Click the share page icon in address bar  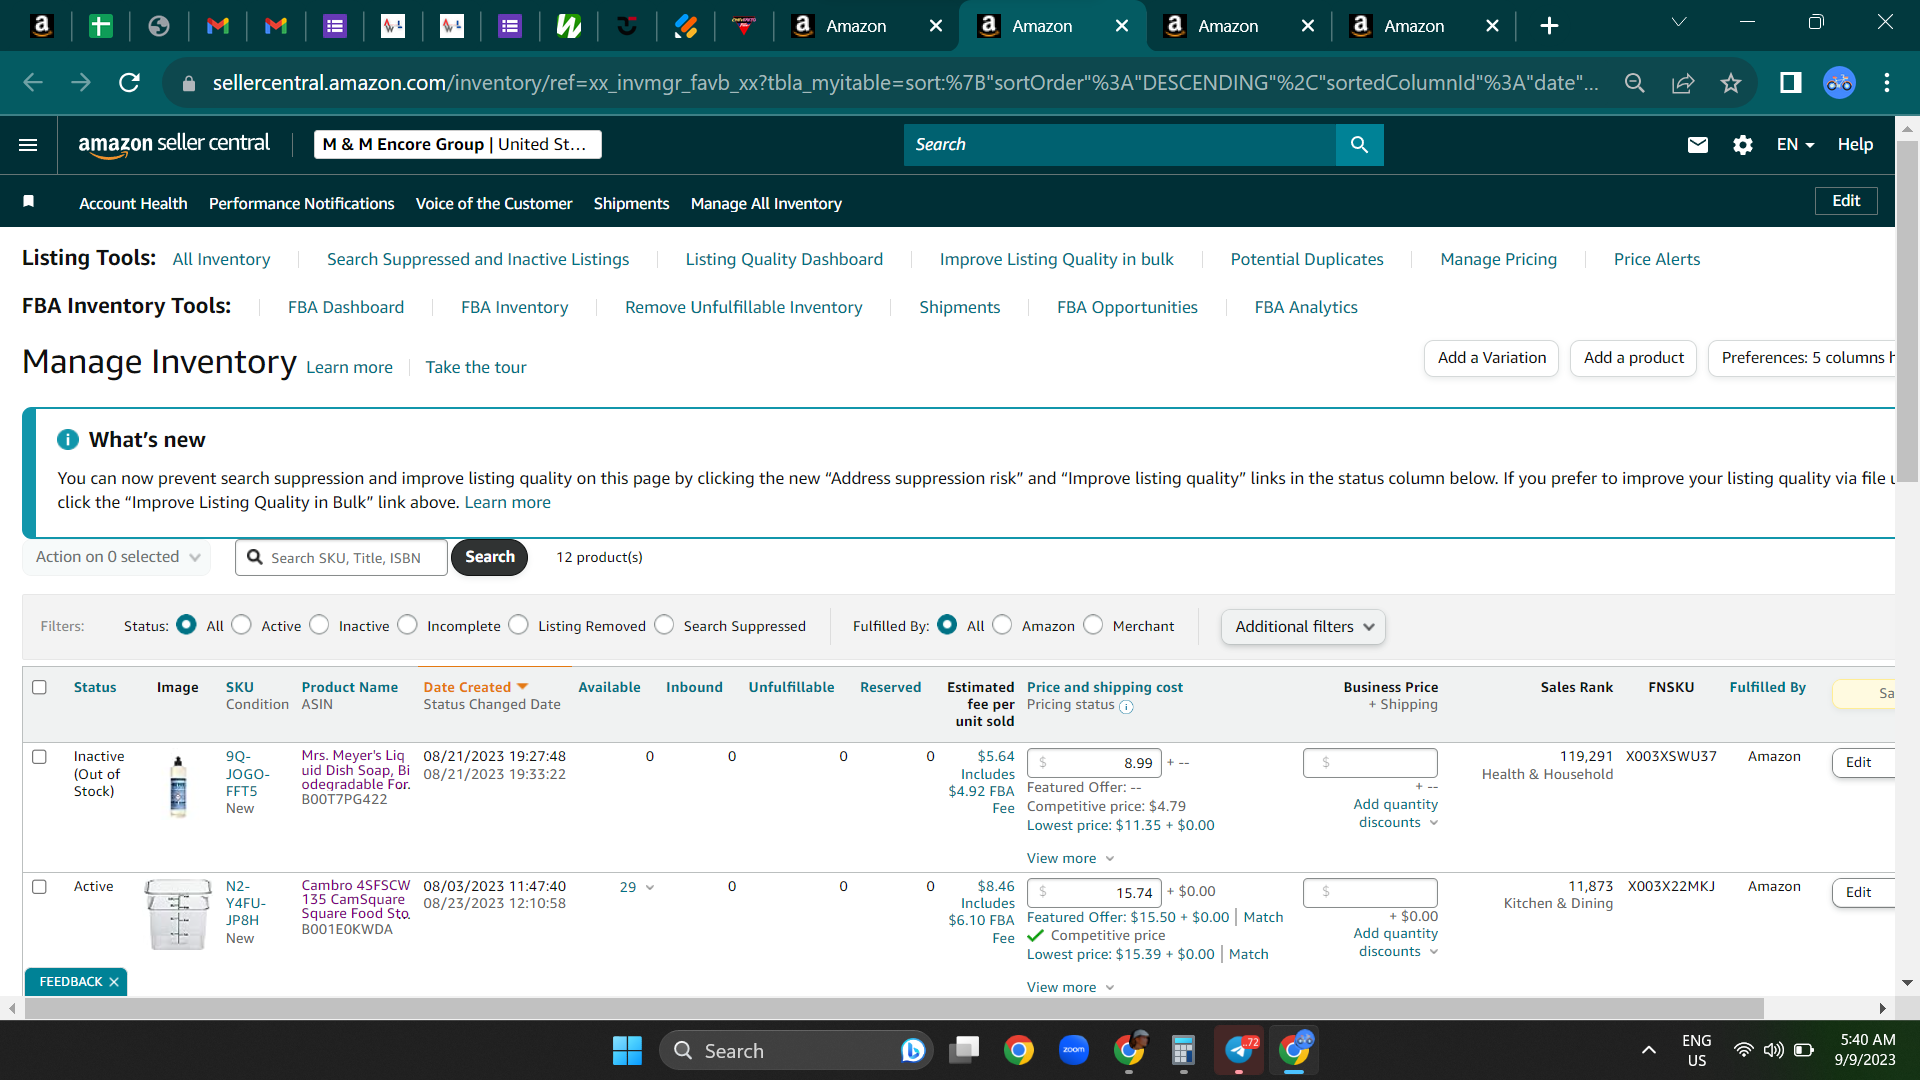(1683, 83)
